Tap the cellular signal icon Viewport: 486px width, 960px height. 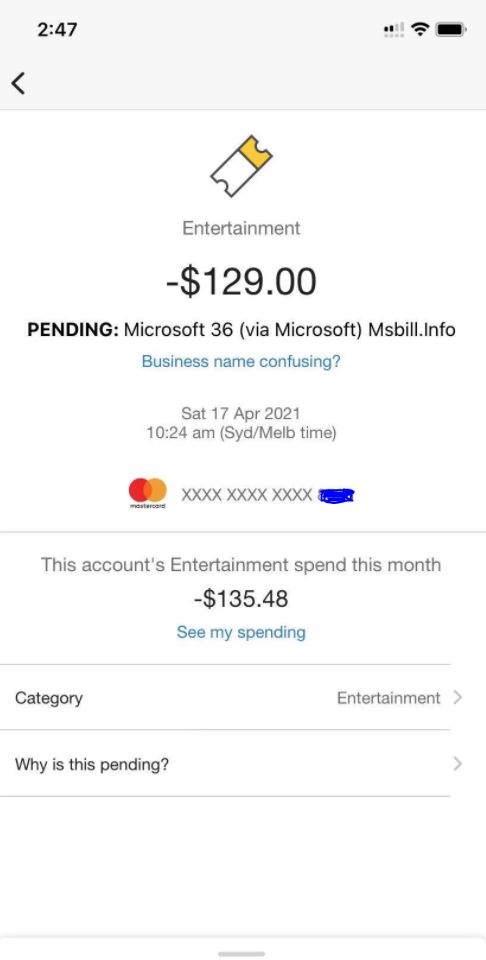pos(394,29)
